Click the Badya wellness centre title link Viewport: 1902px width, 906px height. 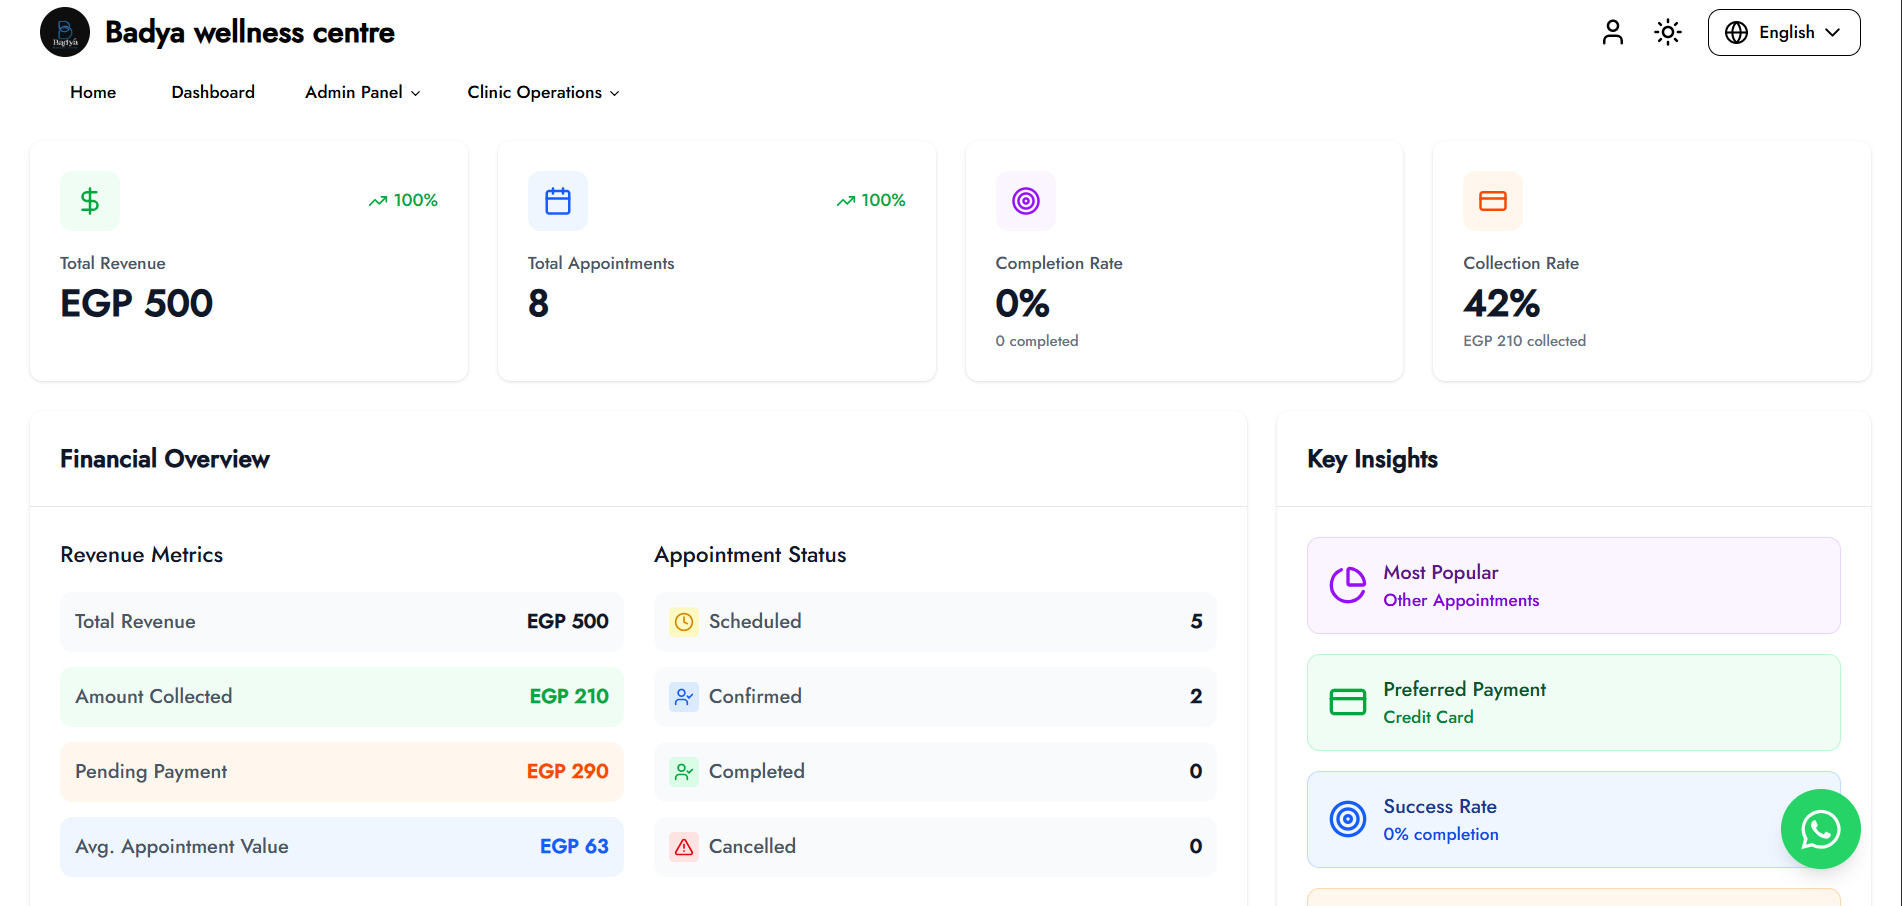click(x=250, y=32)
